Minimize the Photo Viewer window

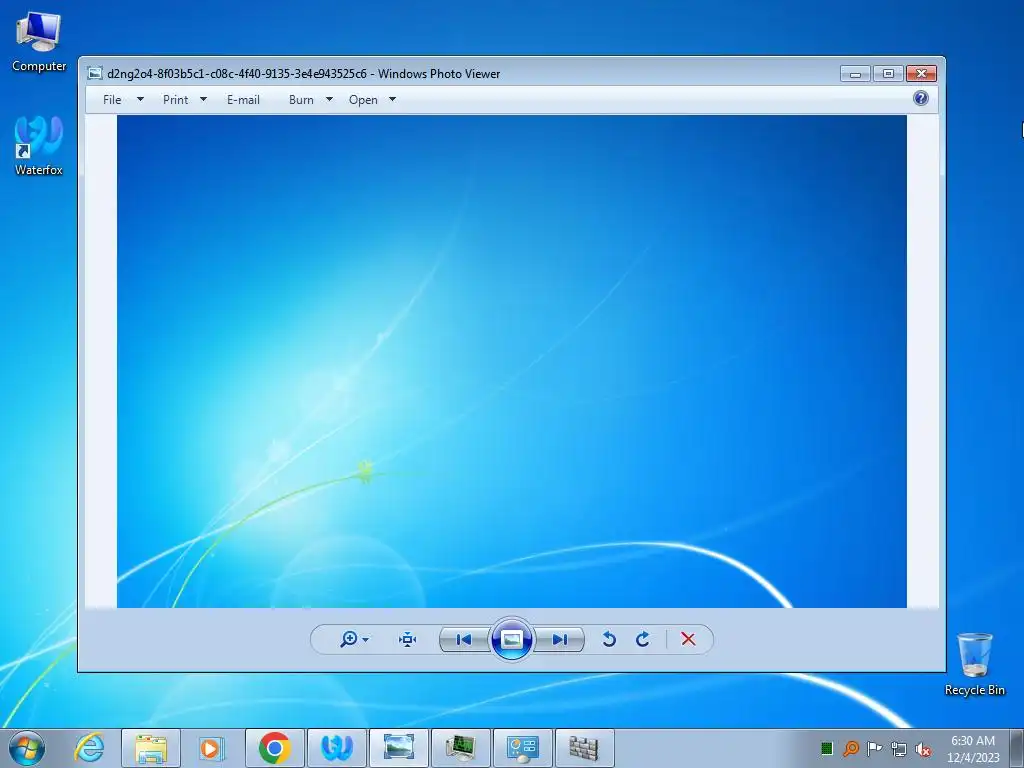coord(856,74)
